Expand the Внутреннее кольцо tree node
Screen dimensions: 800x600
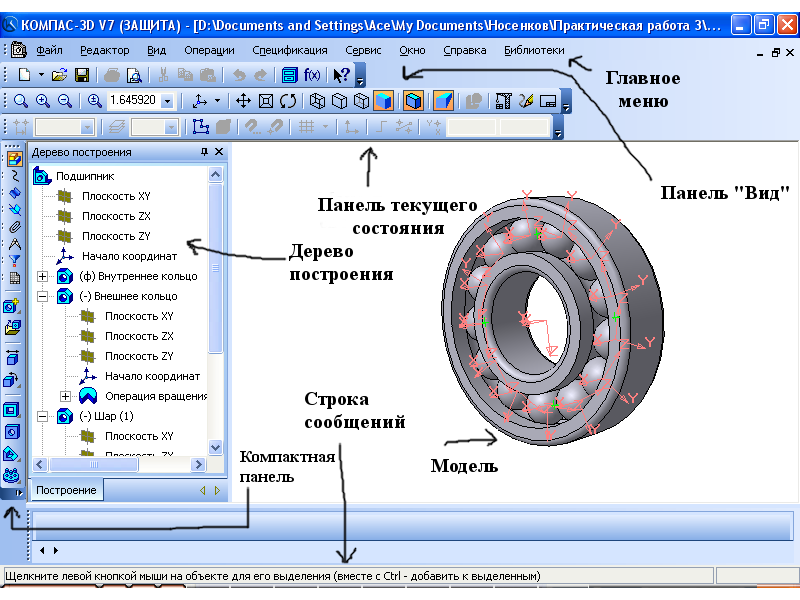pos(42,276)
